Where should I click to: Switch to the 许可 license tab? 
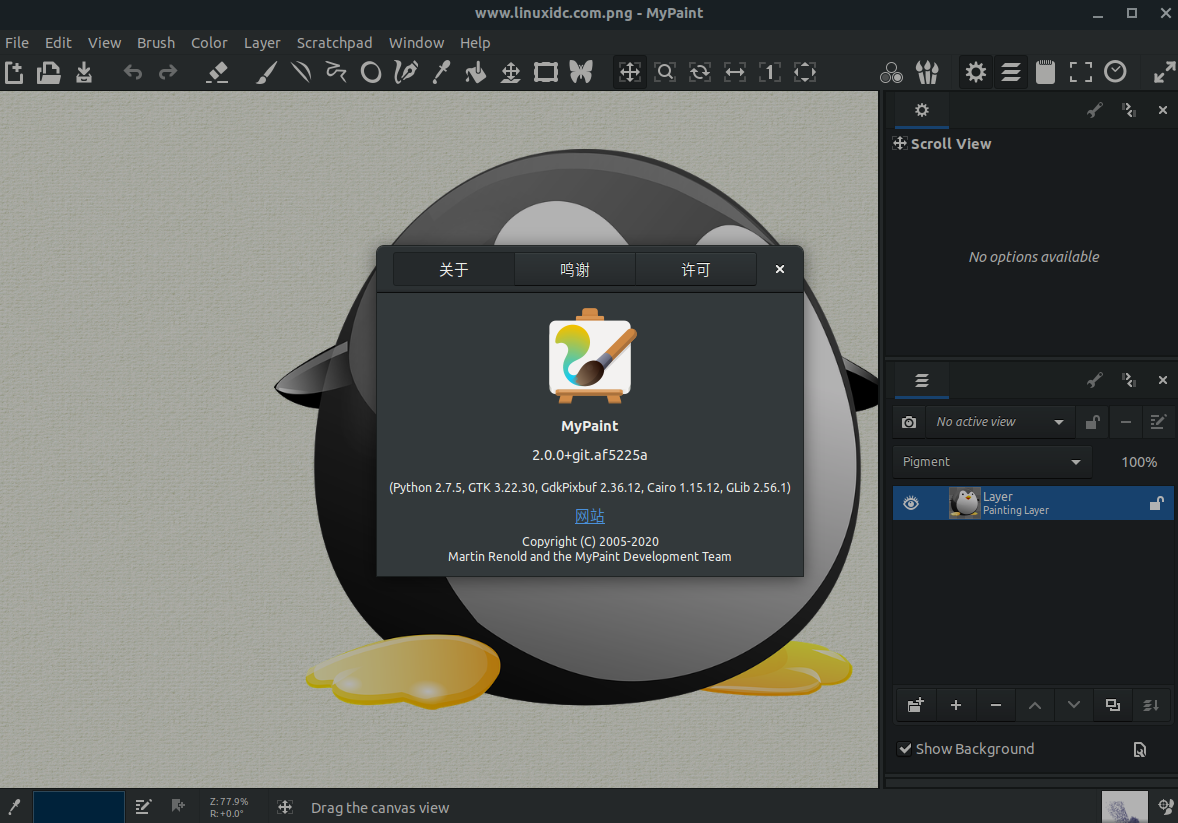(x=696, y=270)
